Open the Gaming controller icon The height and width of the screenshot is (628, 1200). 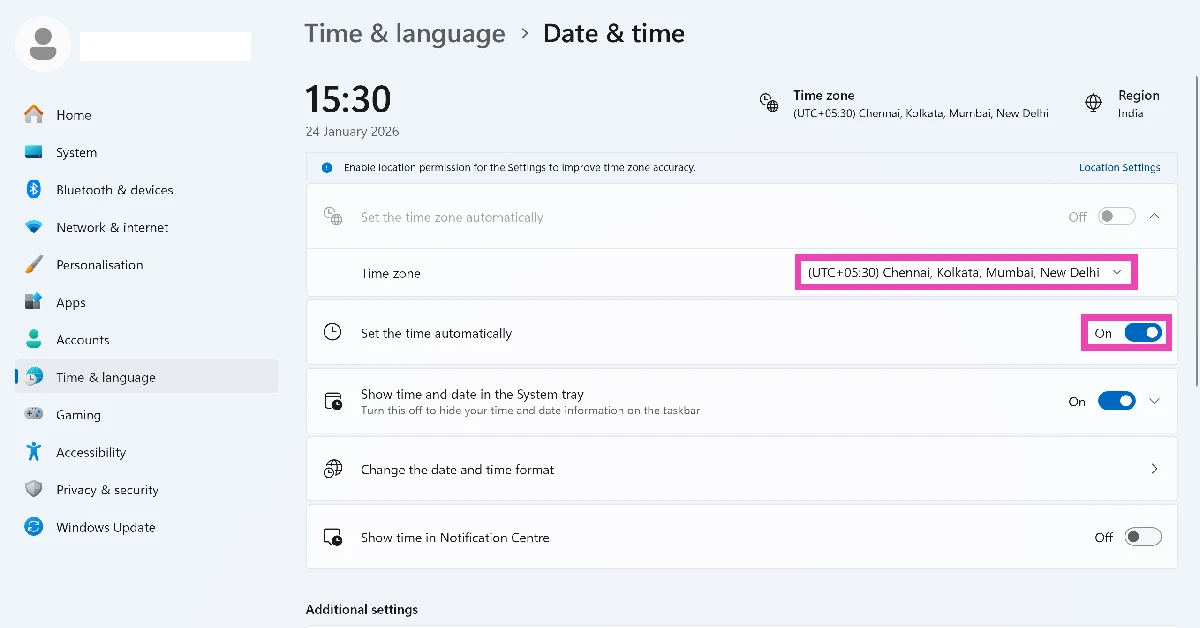(x=35, y=414)
